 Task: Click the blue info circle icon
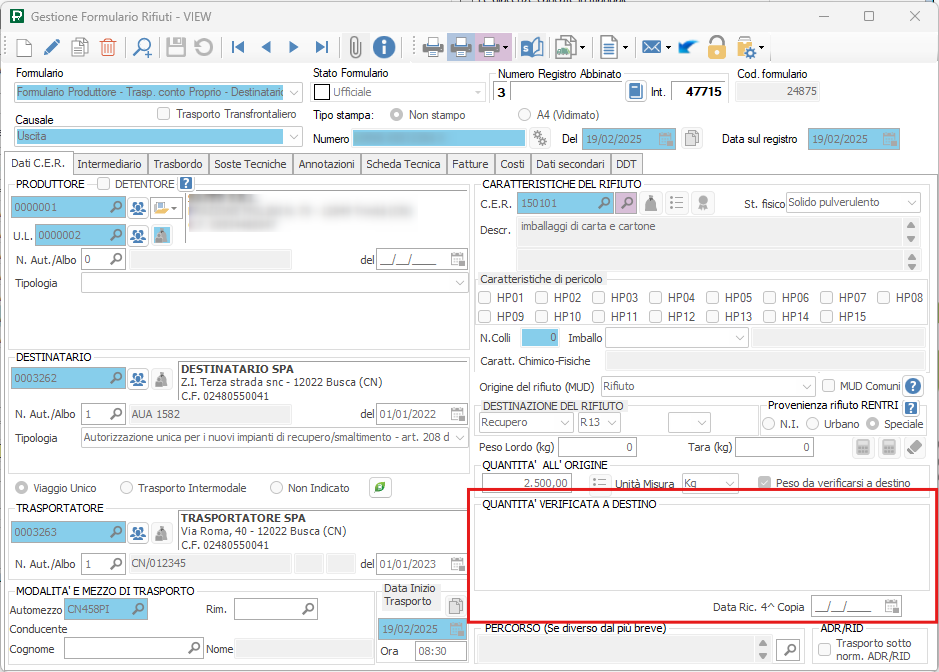[x=384, y=47]
